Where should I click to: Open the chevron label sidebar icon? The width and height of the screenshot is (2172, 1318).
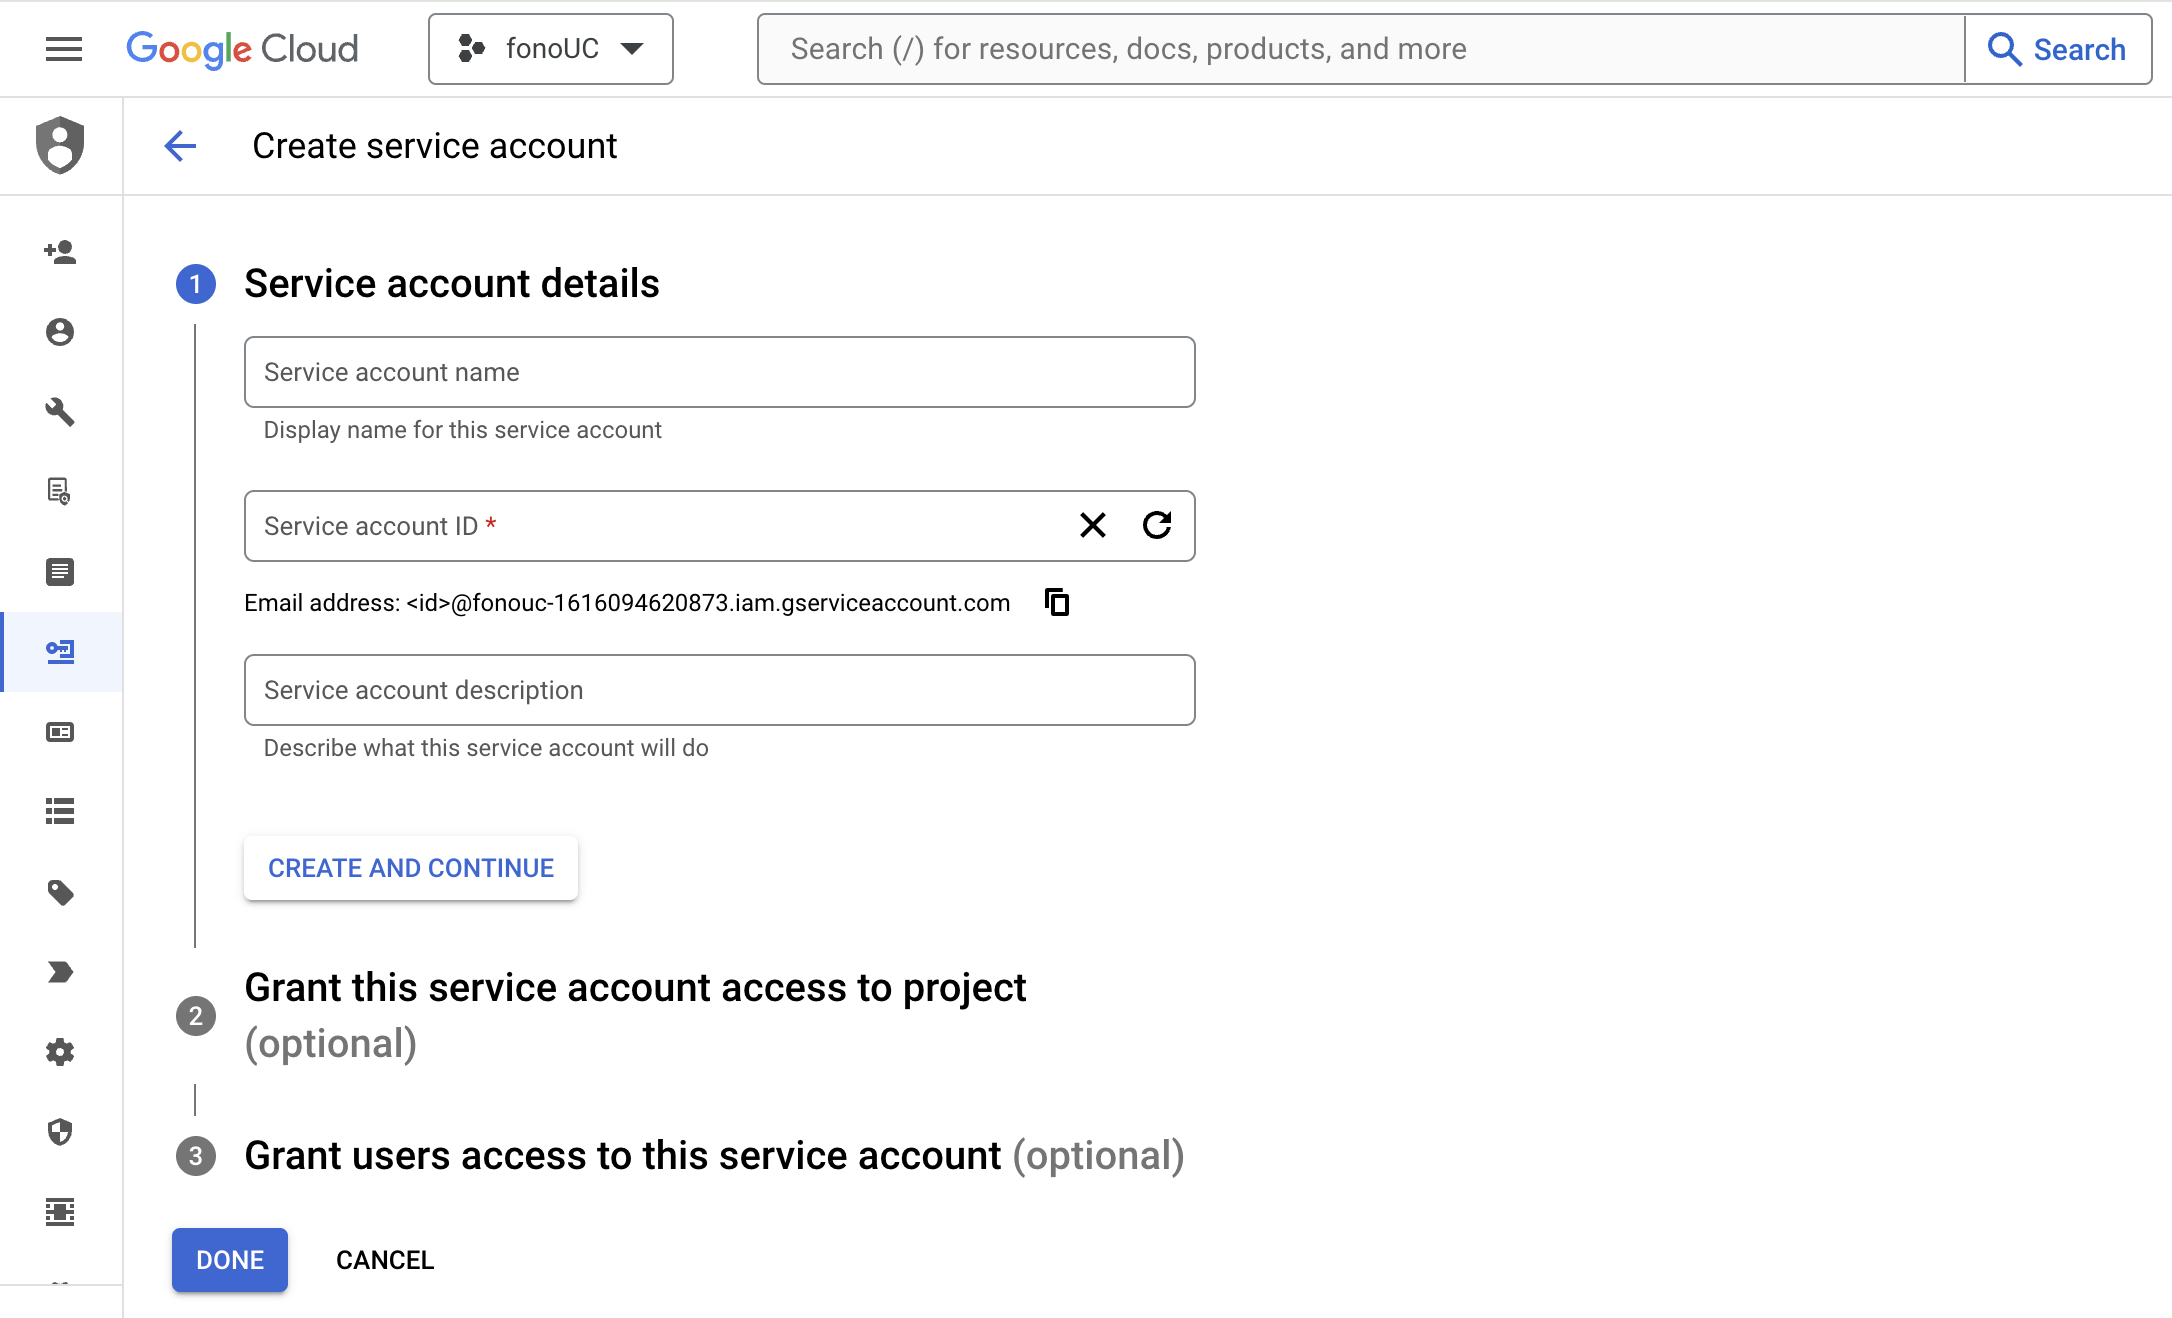tap(60, 972)
